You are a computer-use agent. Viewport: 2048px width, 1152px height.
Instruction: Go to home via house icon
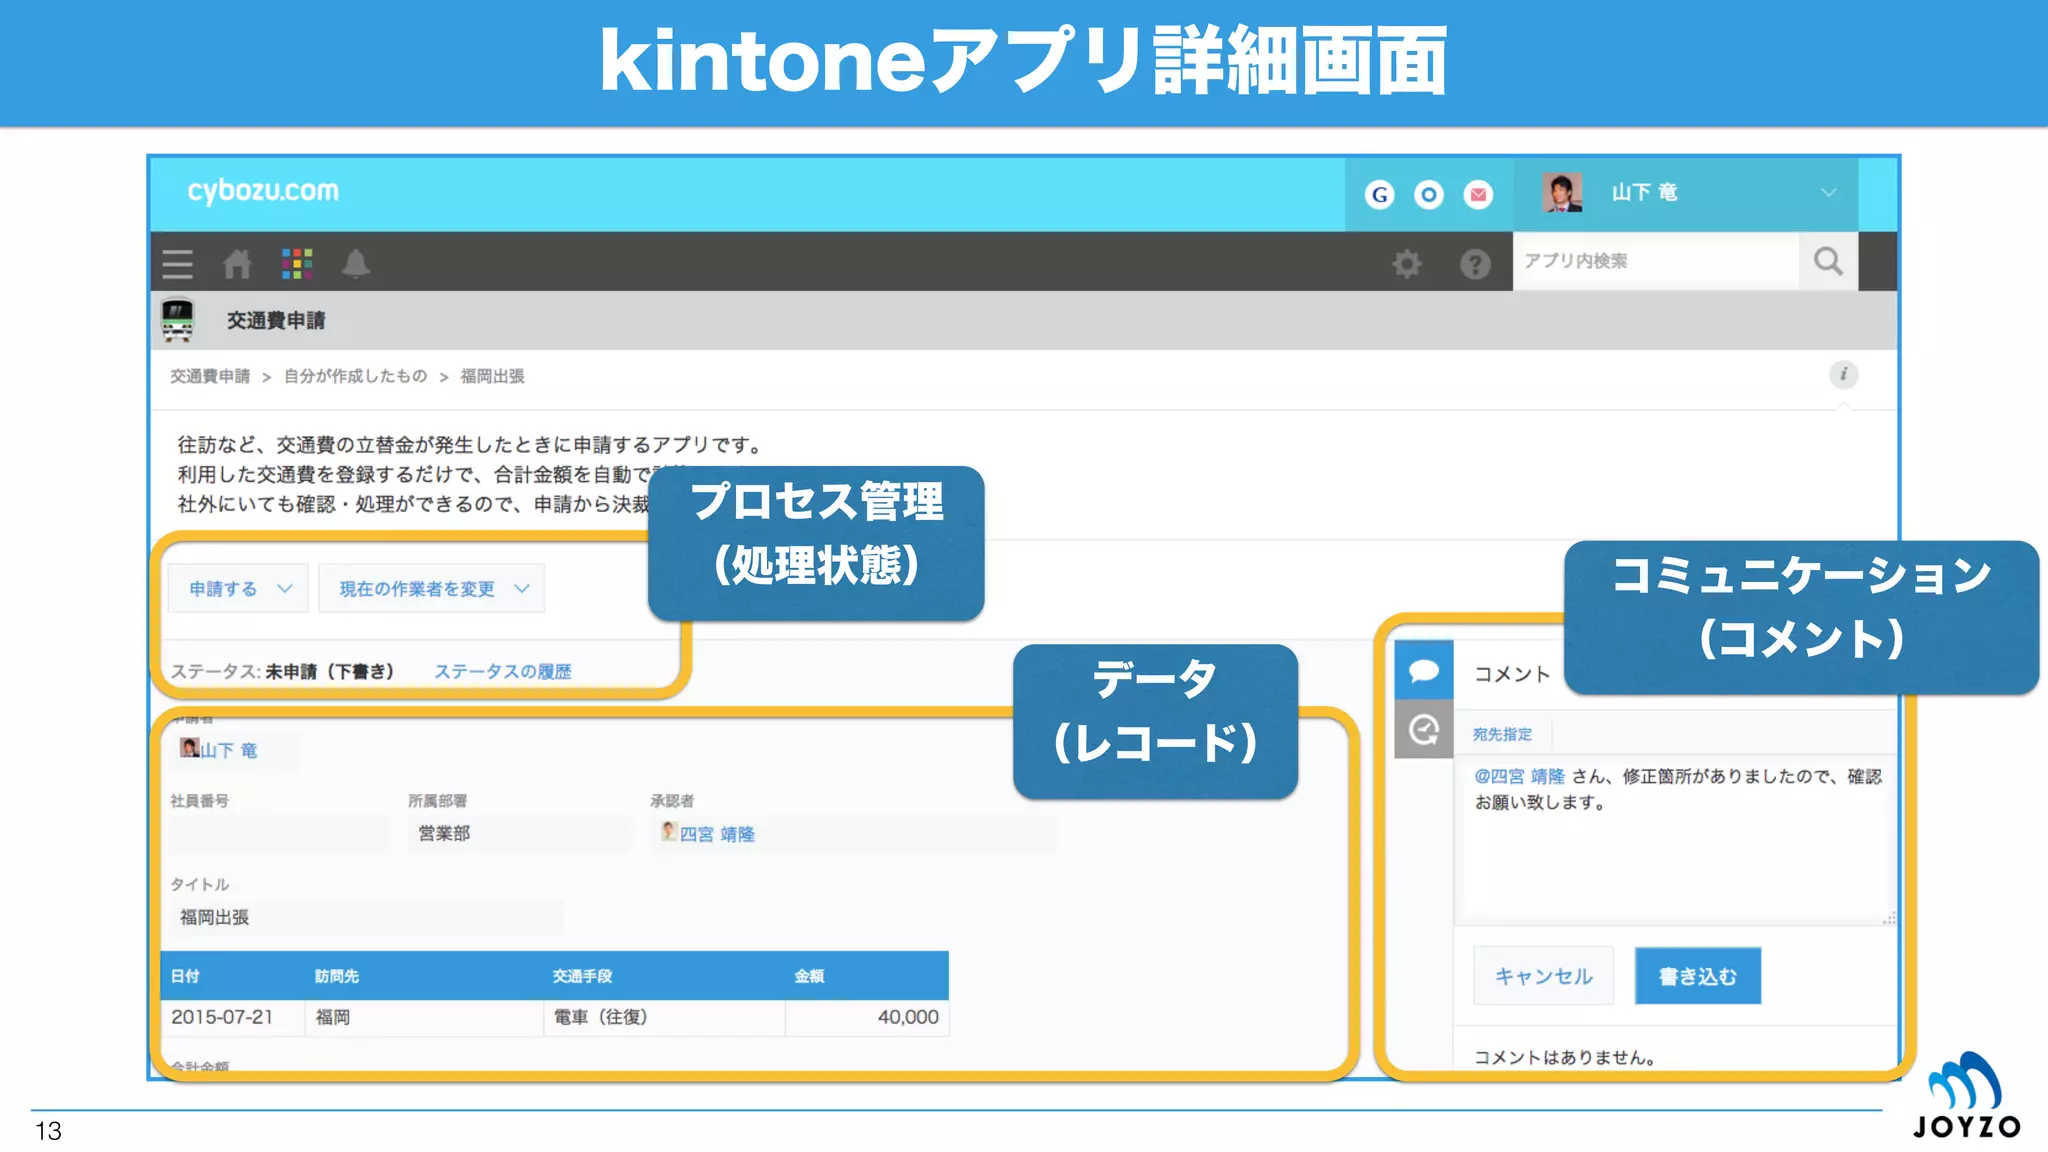tap(237, 264)
